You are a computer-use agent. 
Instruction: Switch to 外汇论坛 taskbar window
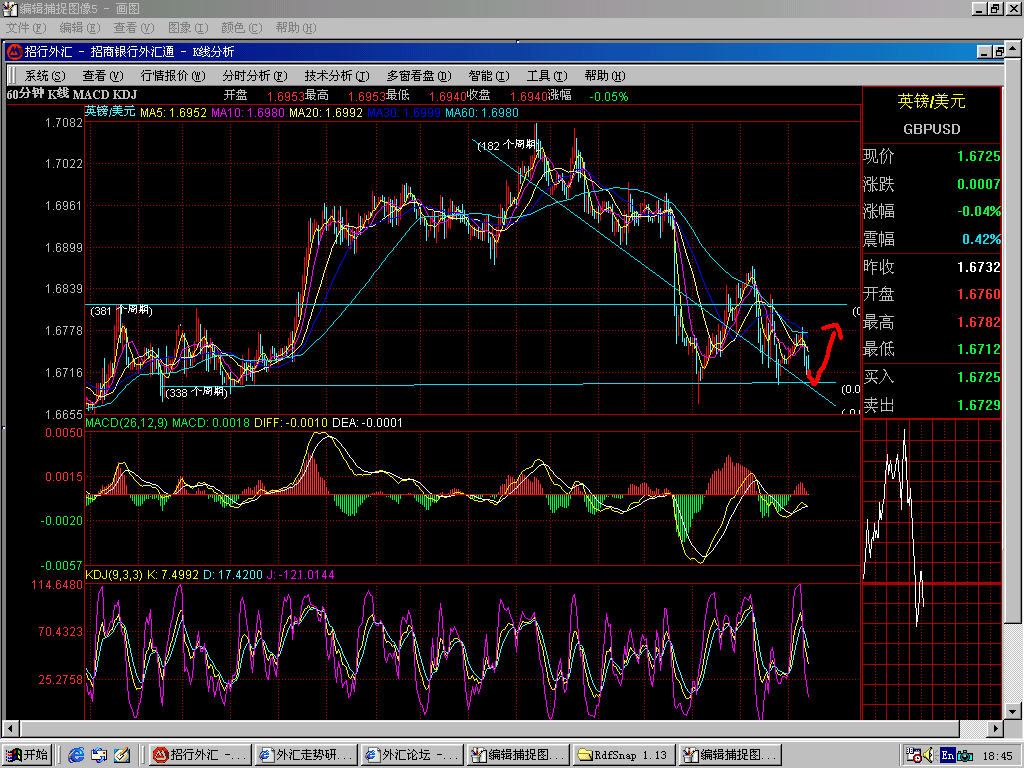pyautogui.click(x=410, y=755)
